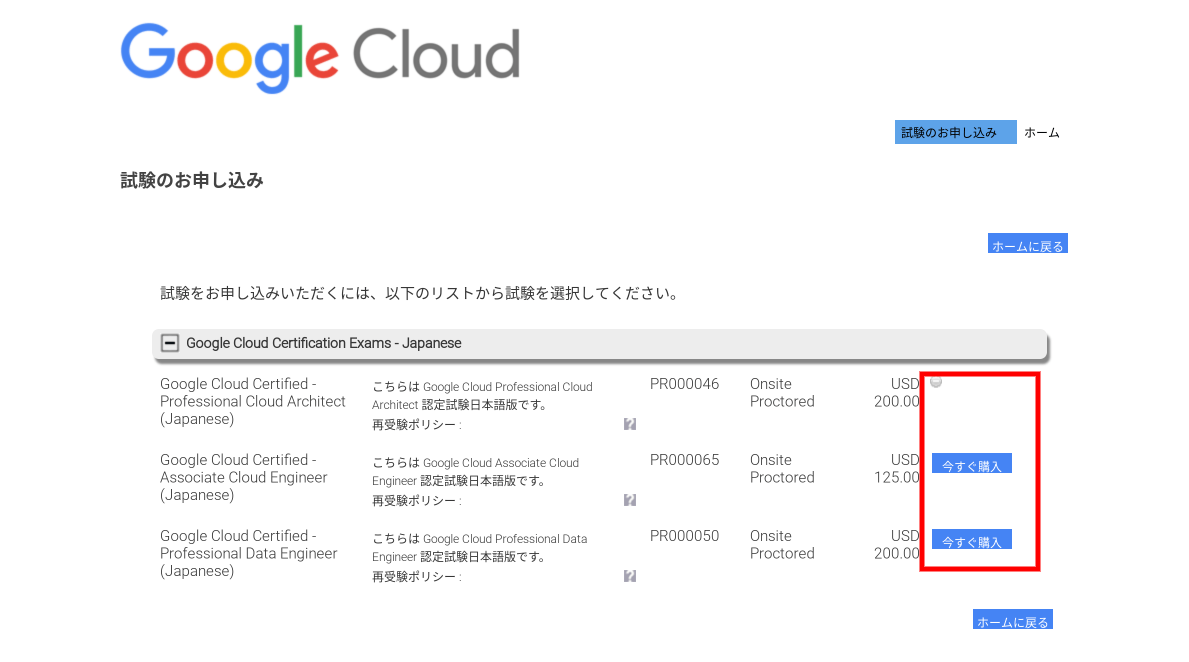Click the Google Cloud logo

click(x=320, y=57)
